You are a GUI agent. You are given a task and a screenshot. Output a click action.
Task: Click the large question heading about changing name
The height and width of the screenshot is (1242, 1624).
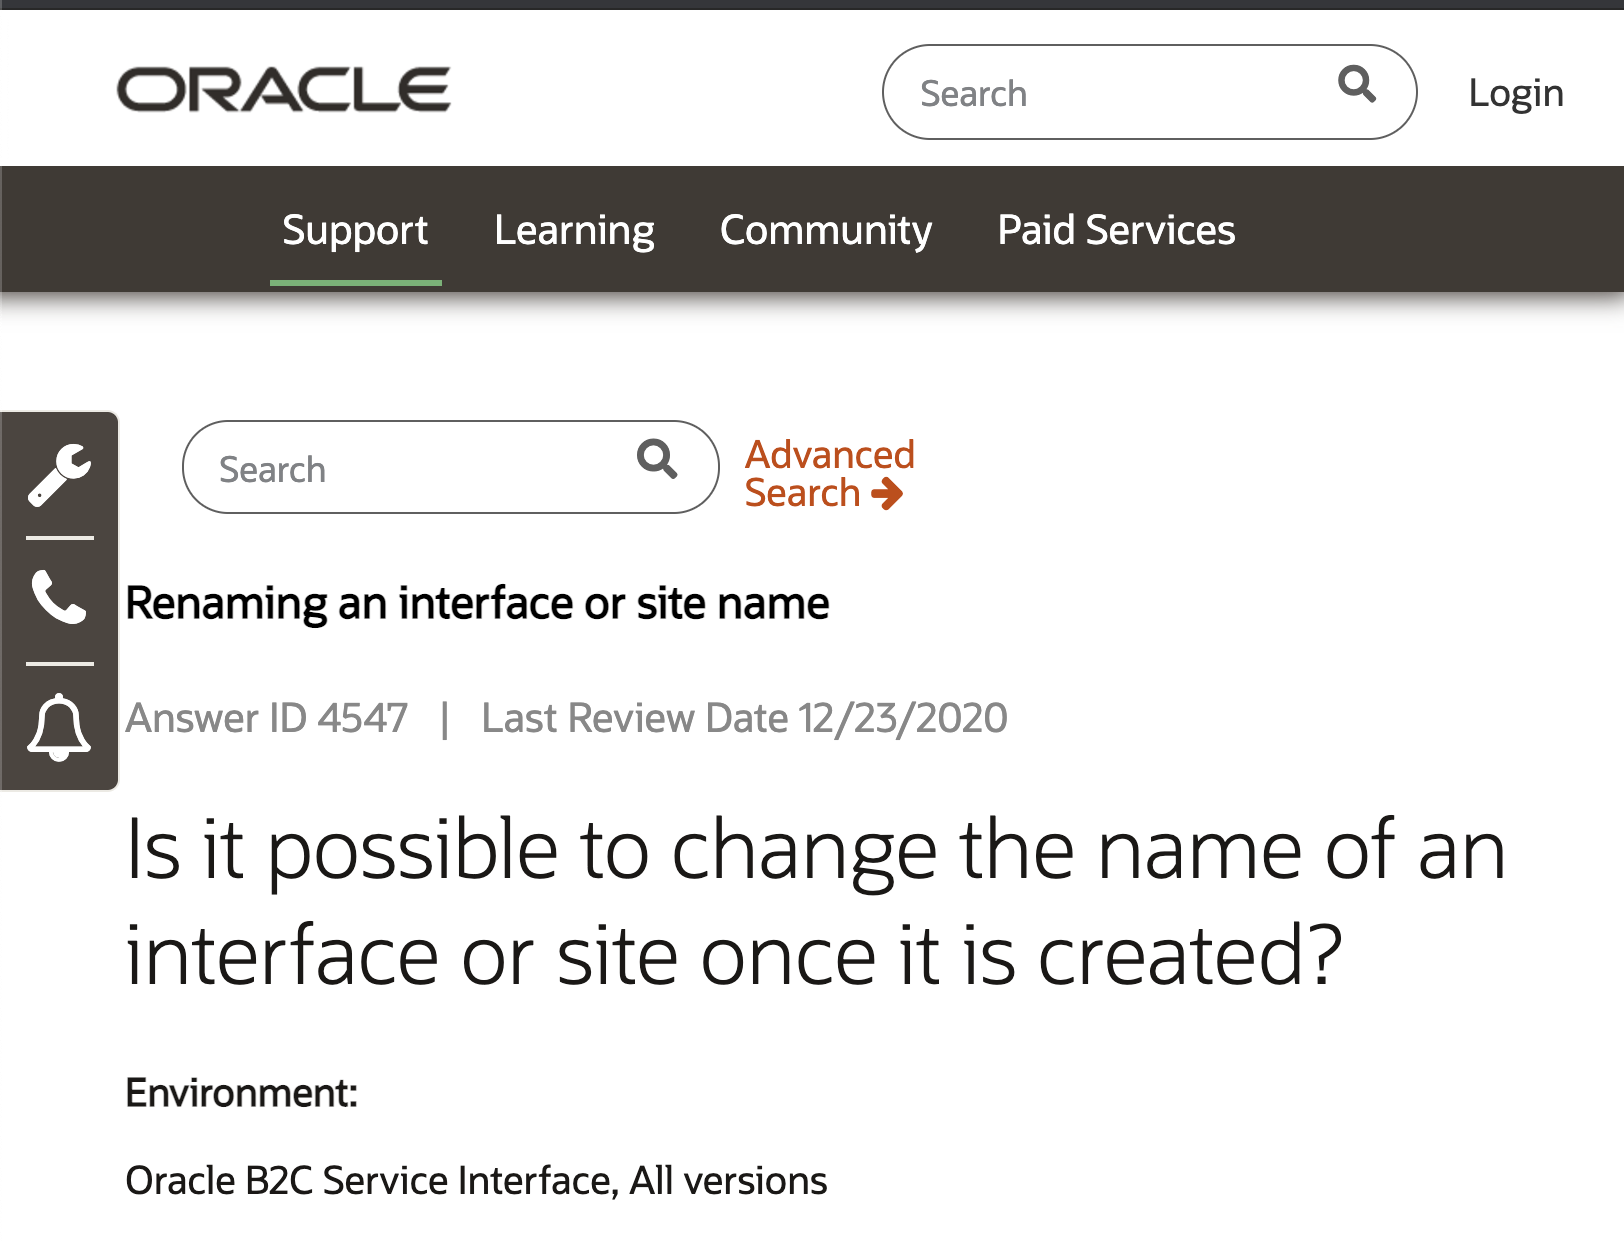click(x=815, y=902)
